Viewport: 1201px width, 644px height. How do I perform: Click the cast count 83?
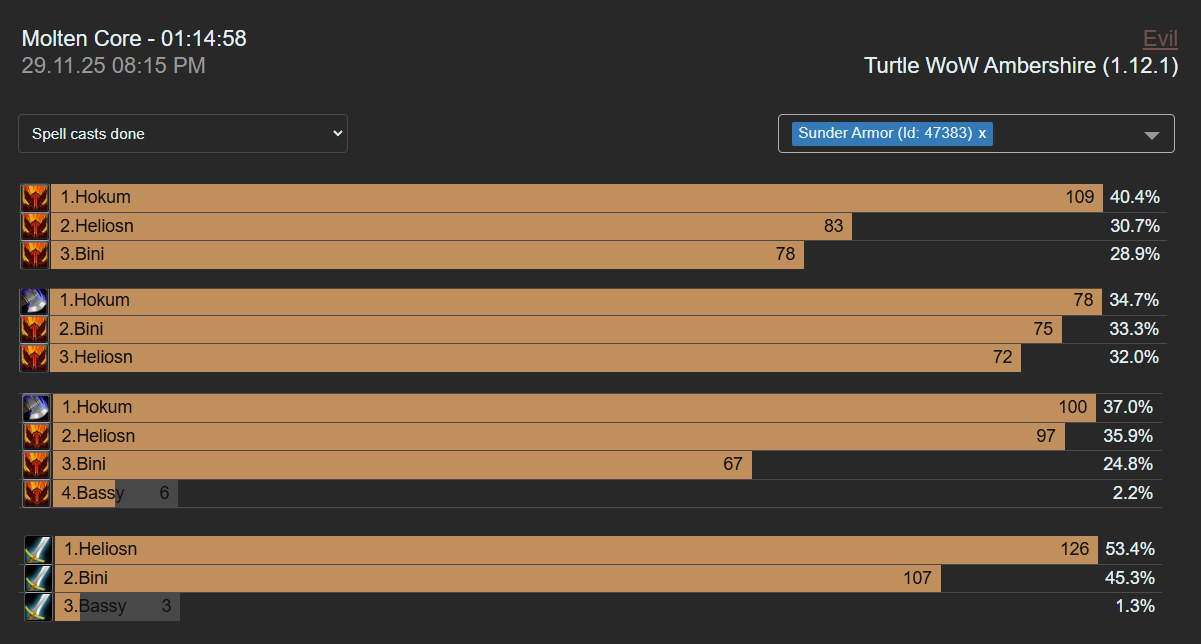(834, 227)
